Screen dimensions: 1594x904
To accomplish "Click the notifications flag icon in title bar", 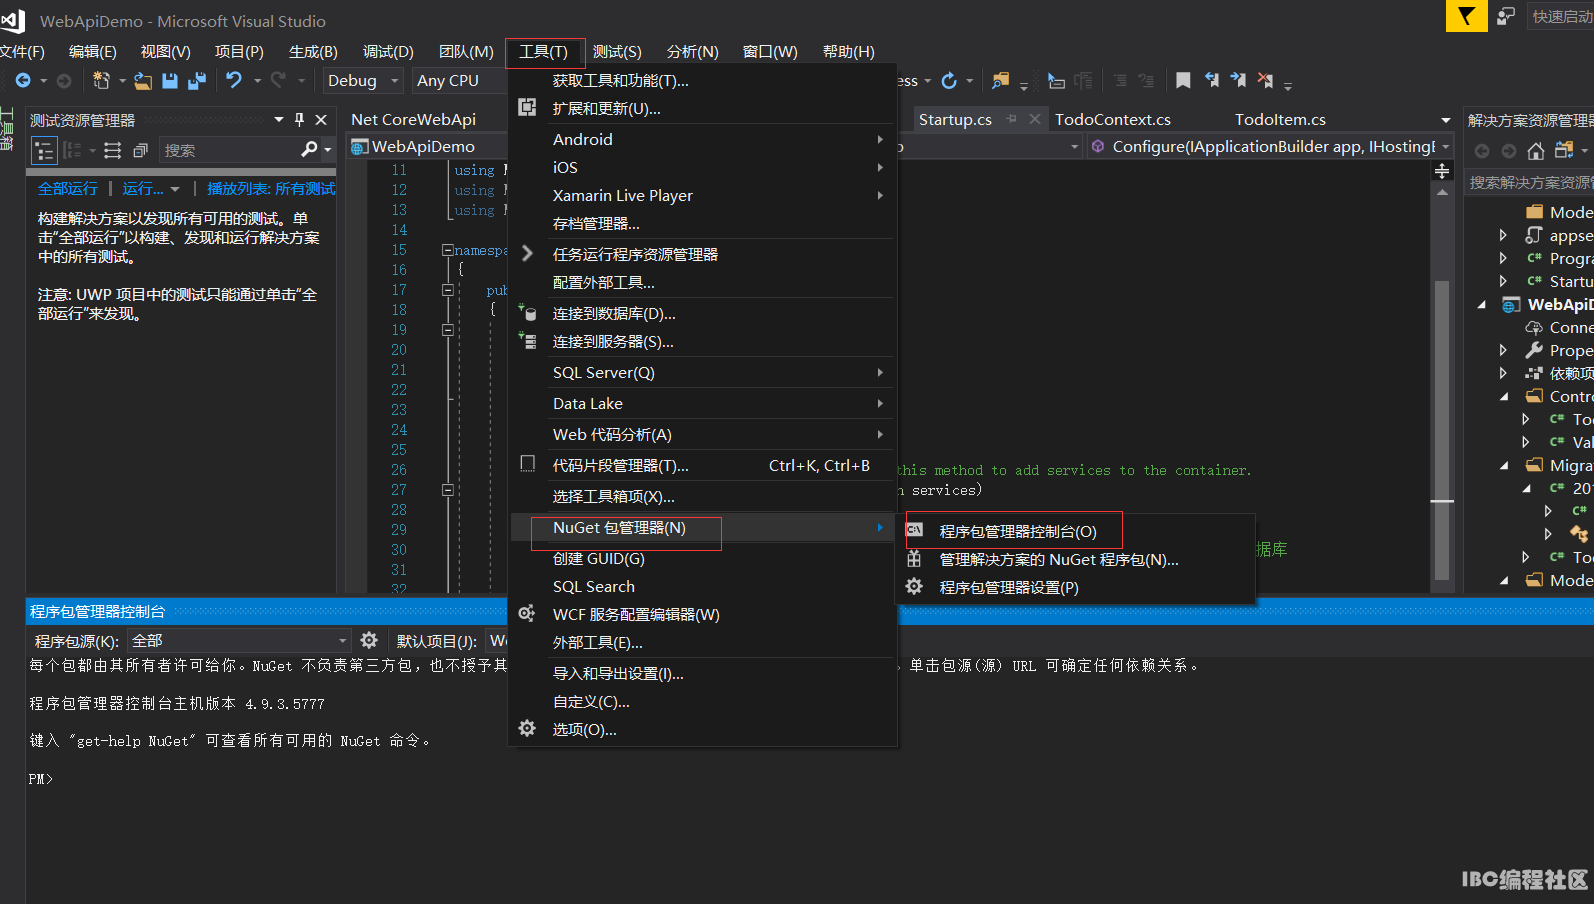I will (1466, 16).
